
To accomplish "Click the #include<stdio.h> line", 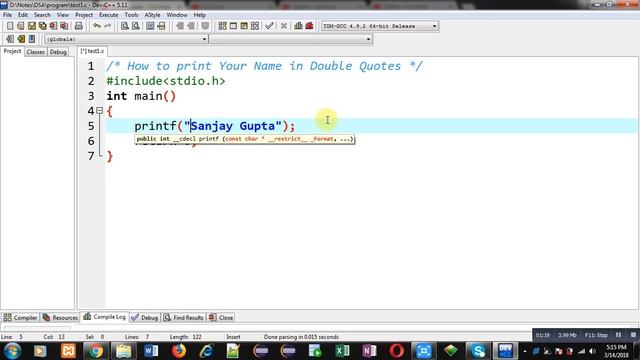I will tap(166, 81).
